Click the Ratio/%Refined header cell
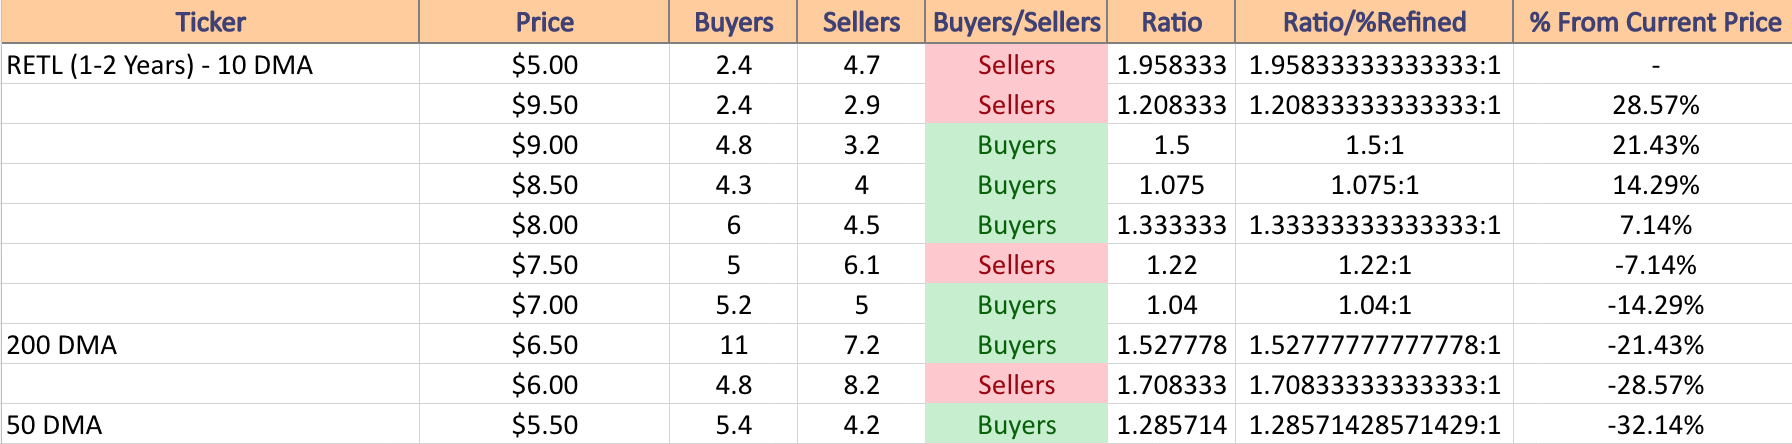This screenshot has height=444, width=1792. [1374, 22]
